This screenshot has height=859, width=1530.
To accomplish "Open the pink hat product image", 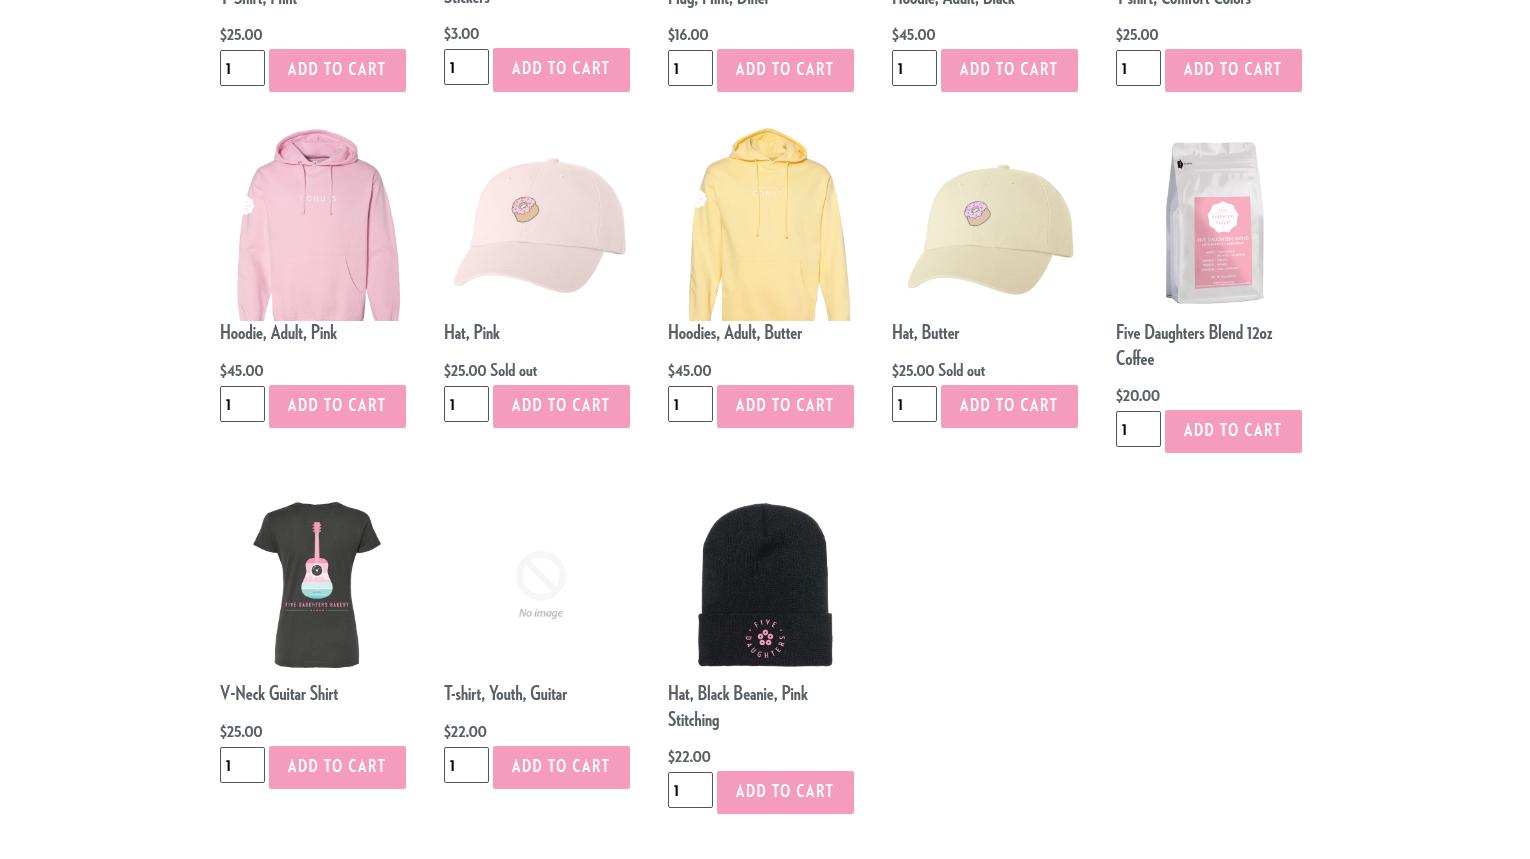I will tap(540, 225).
